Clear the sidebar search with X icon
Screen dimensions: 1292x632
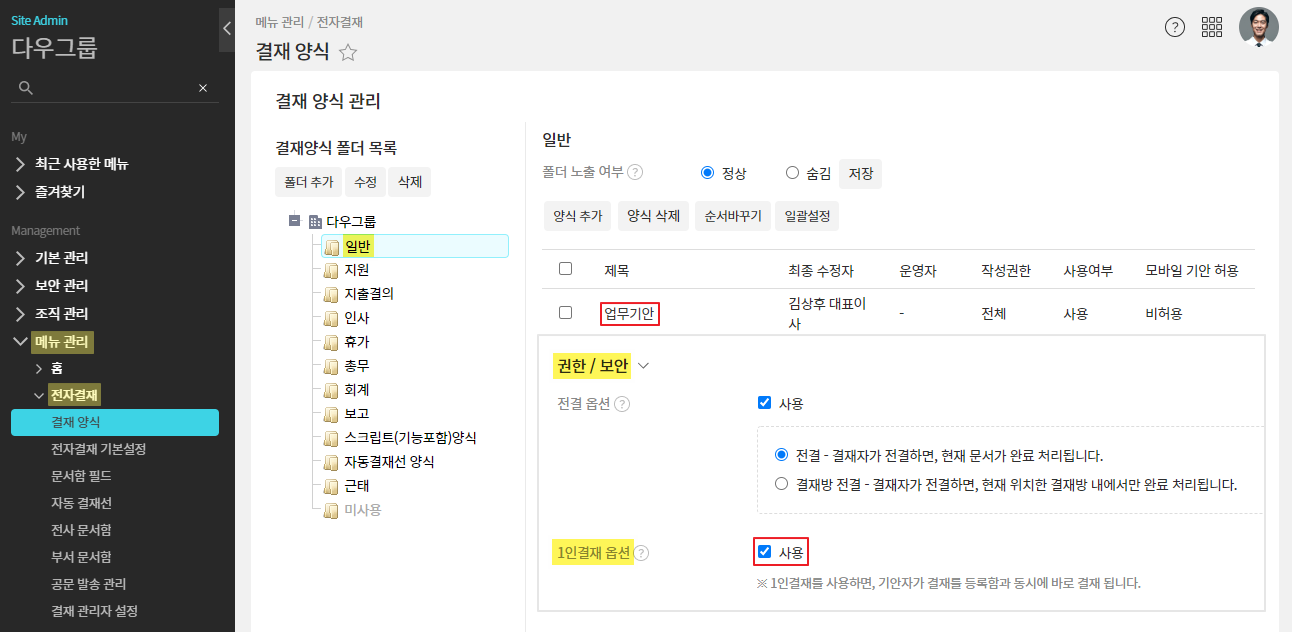(x=203, y=88)
